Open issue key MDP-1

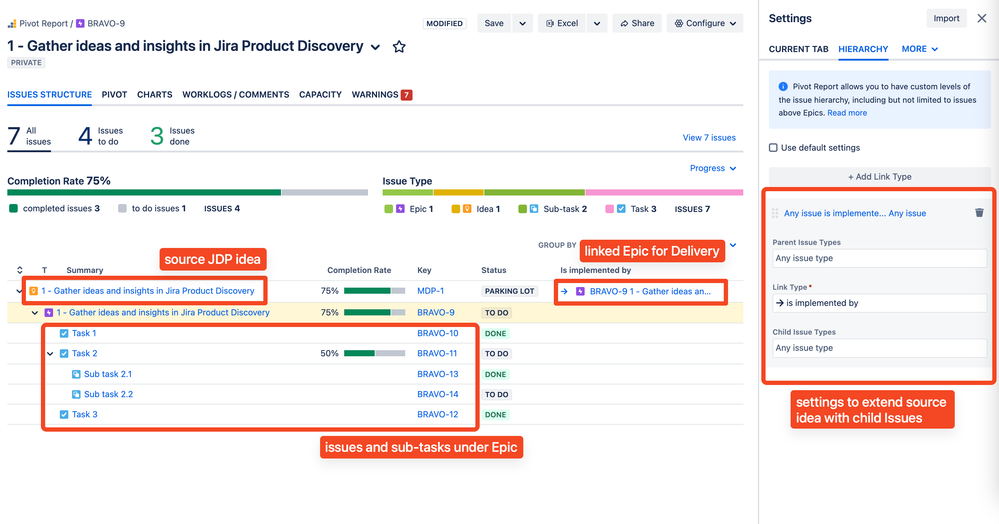(431, 291)
